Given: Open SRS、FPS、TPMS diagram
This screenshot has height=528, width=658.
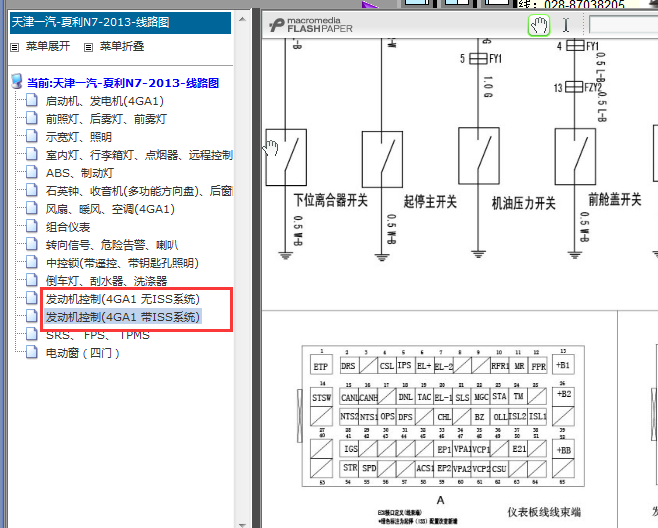Looking at the screenshot, I should pyautogui.click(x=97, y=335).
